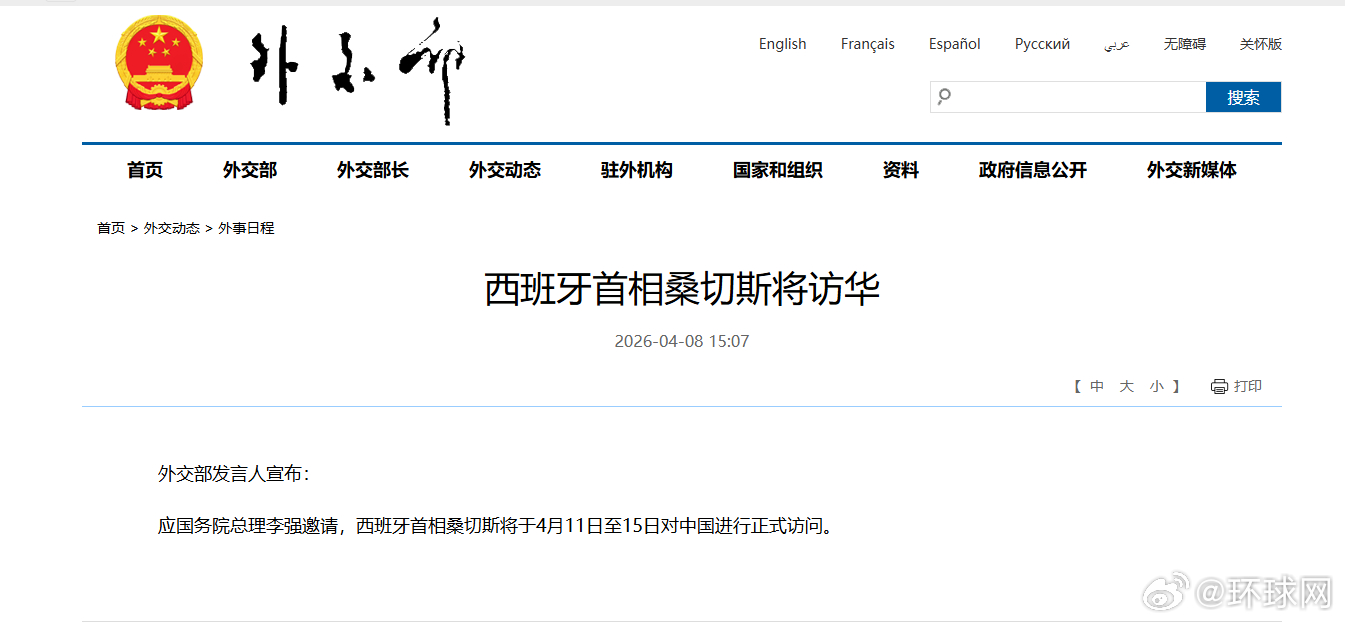1345x624 pixels.
Task: Open the 外交动态 navigation item
Action: point(504,170)
